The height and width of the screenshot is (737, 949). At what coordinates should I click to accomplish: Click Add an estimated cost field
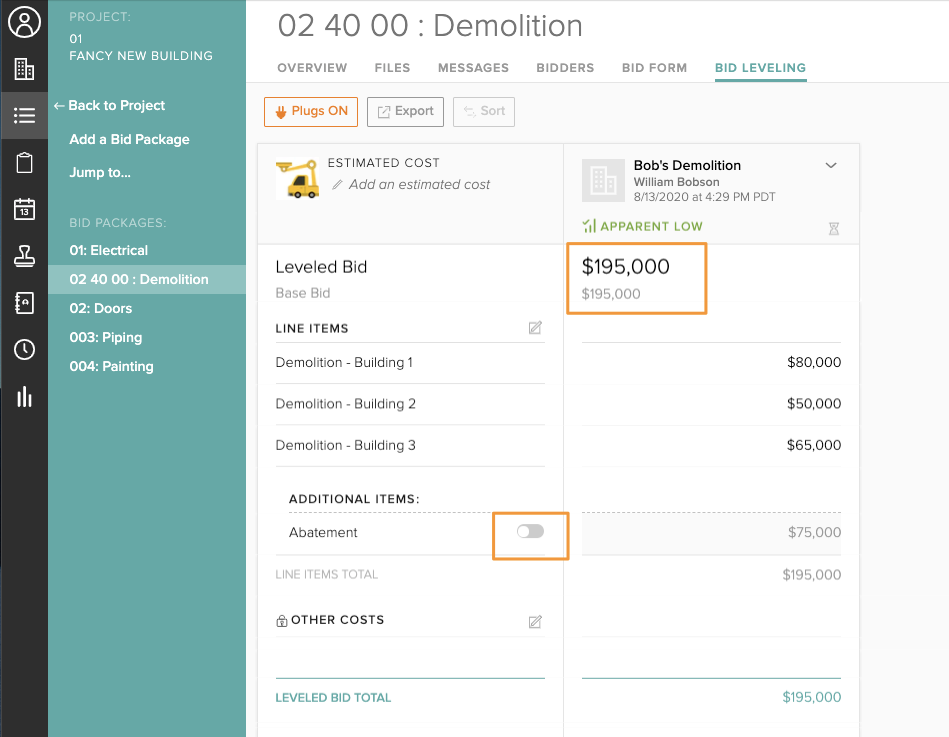tap(419, 184)
